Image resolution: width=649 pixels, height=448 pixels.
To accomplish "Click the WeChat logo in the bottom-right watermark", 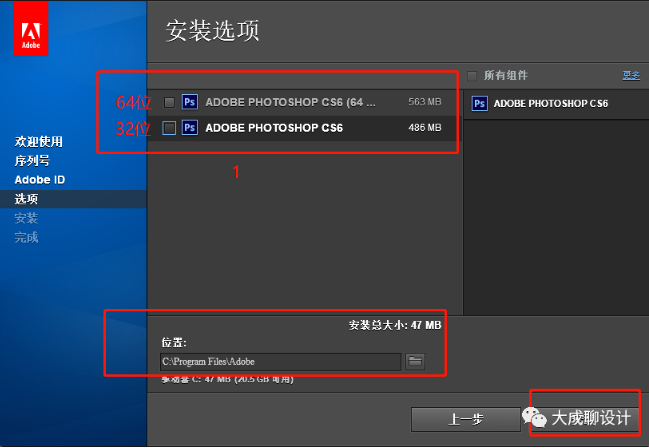I will click(x=538, y=418).
